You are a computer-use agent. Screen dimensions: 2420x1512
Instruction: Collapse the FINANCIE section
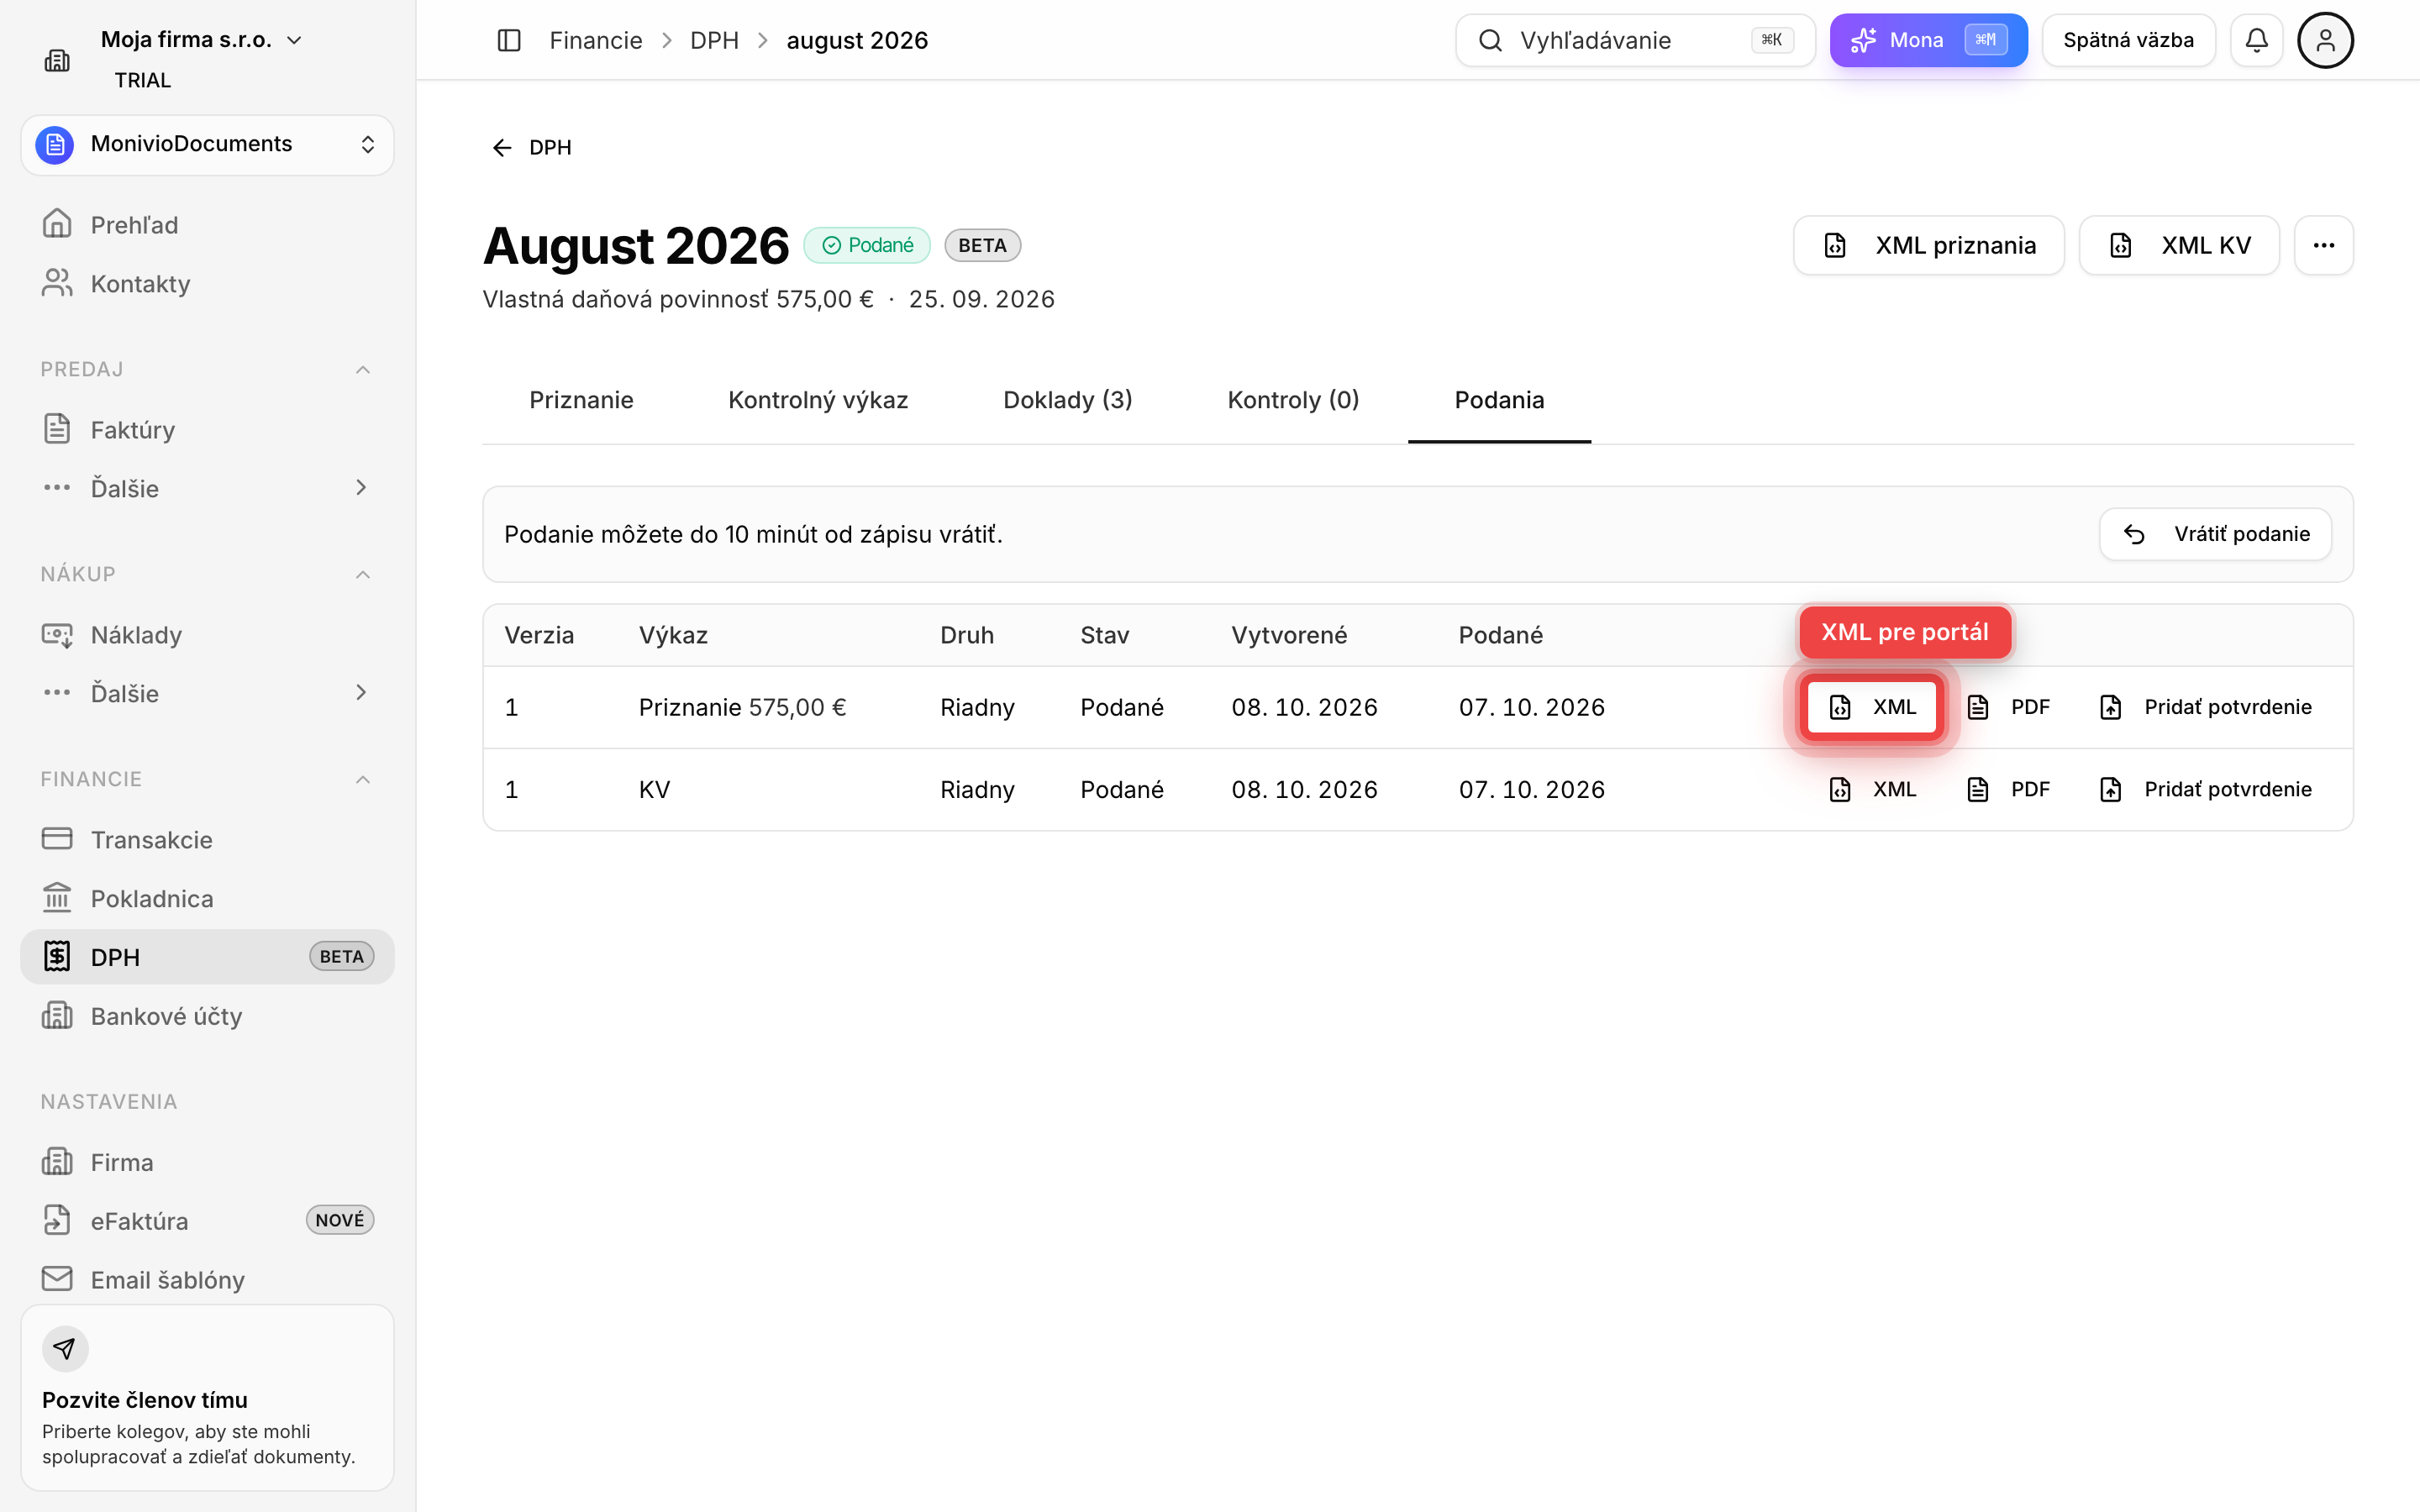coord(363,779)
